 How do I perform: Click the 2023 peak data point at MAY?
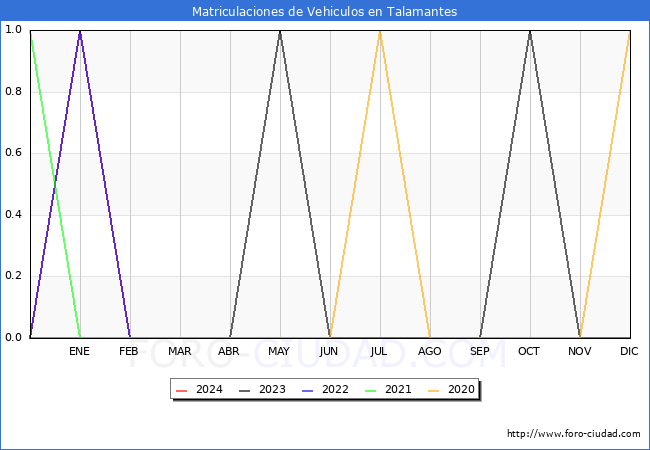[x=280, y=31]
